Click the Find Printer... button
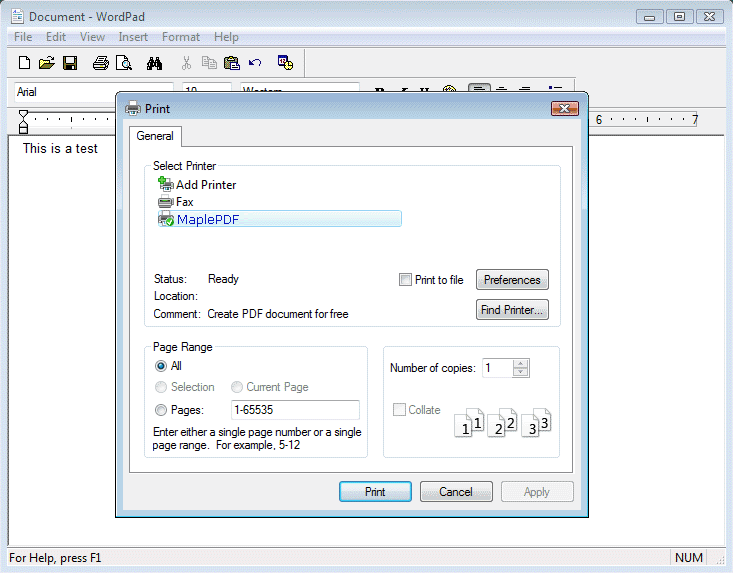Image resolution: width=733 pixels, height=573 pixels. 512,309
